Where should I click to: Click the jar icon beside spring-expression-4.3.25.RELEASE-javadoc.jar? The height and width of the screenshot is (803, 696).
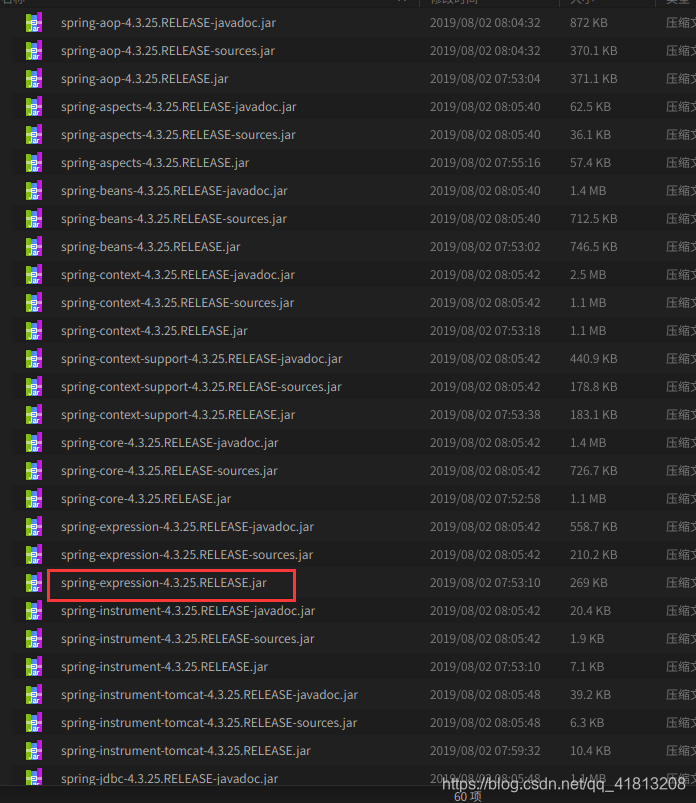pos(34,527)
